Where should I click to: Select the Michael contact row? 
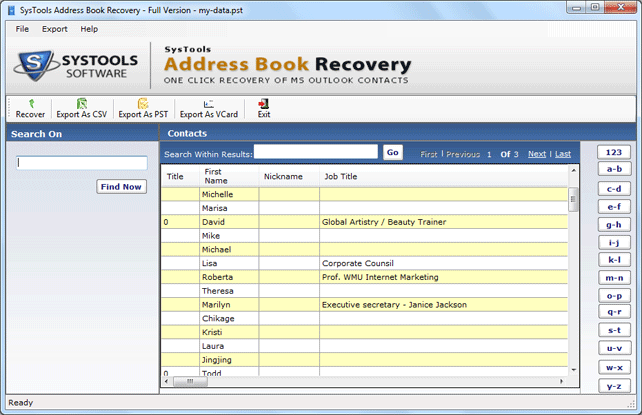pyautogui.click(x=364, y=250)
